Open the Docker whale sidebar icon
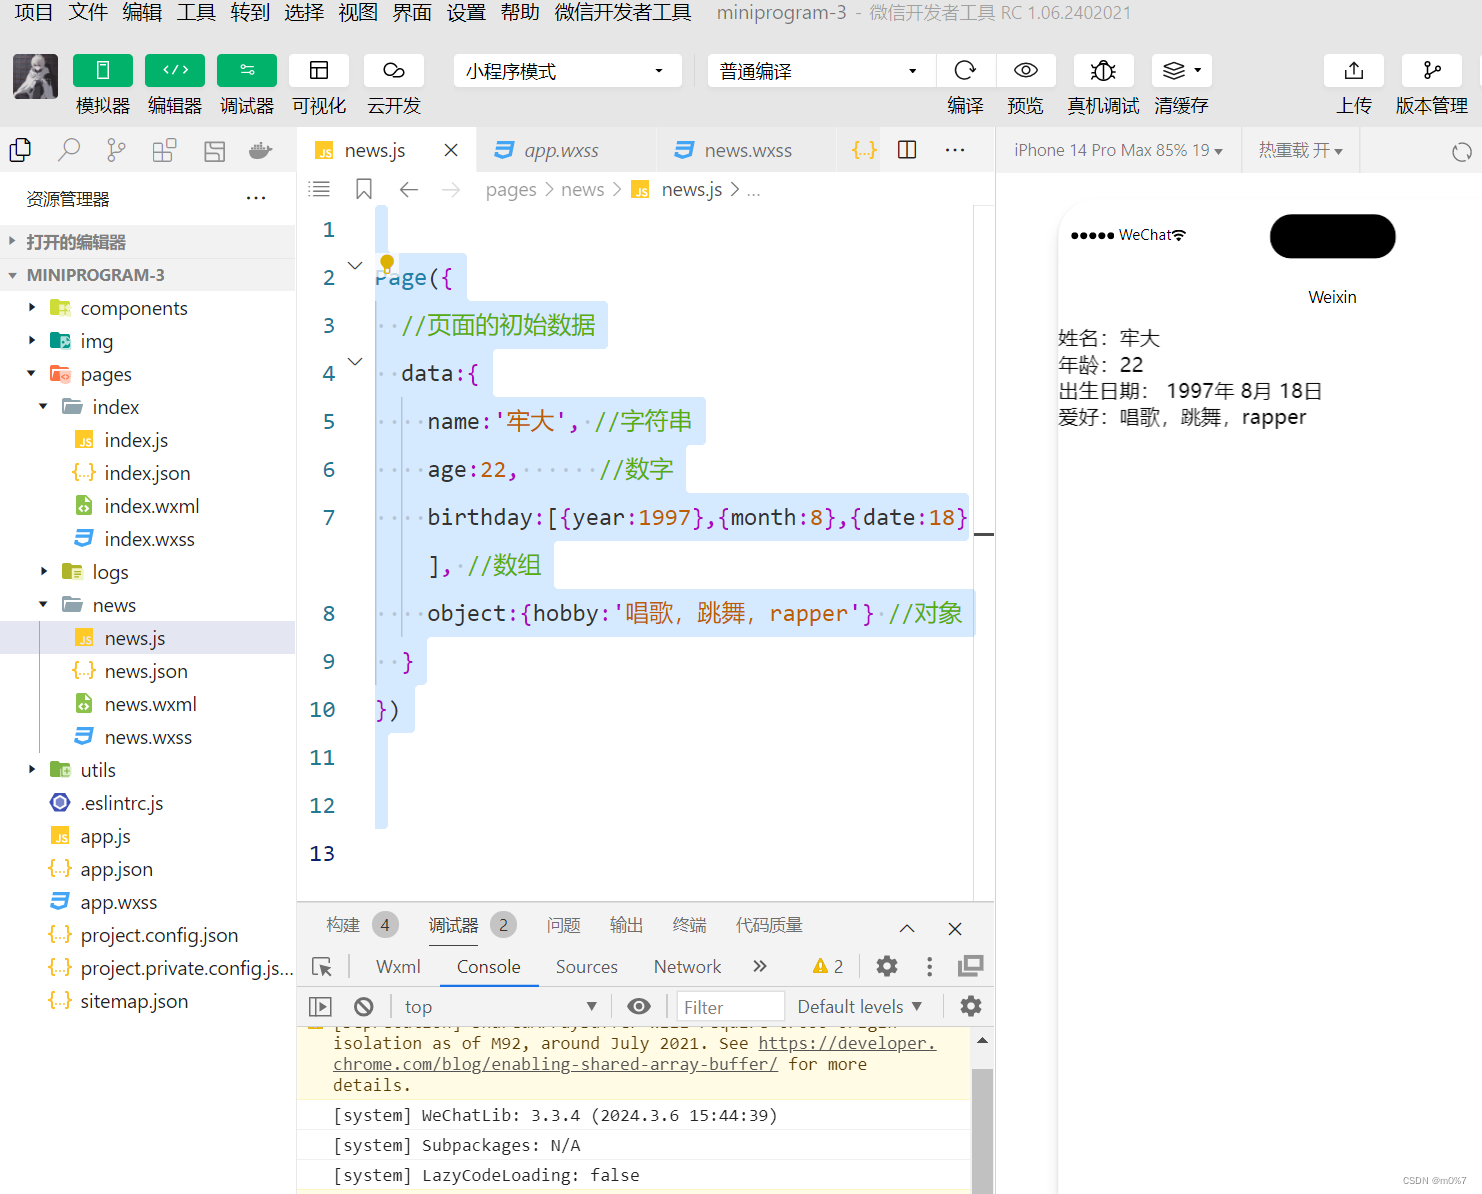The width and height of the screenshot is (1482, 1194). [x=260, y=150]
